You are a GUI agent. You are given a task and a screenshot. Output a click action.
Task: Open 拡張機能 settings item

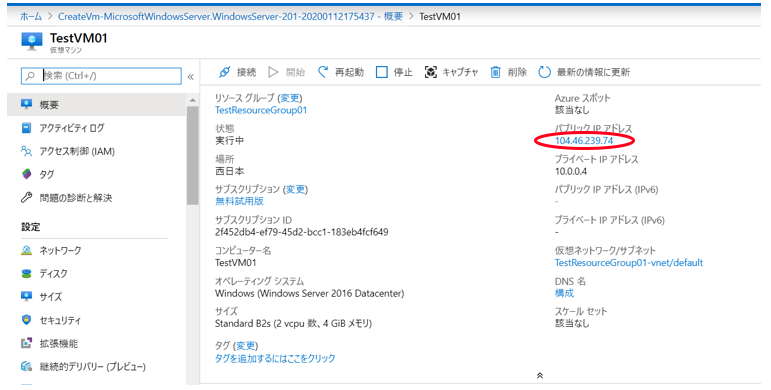[96, 343]
